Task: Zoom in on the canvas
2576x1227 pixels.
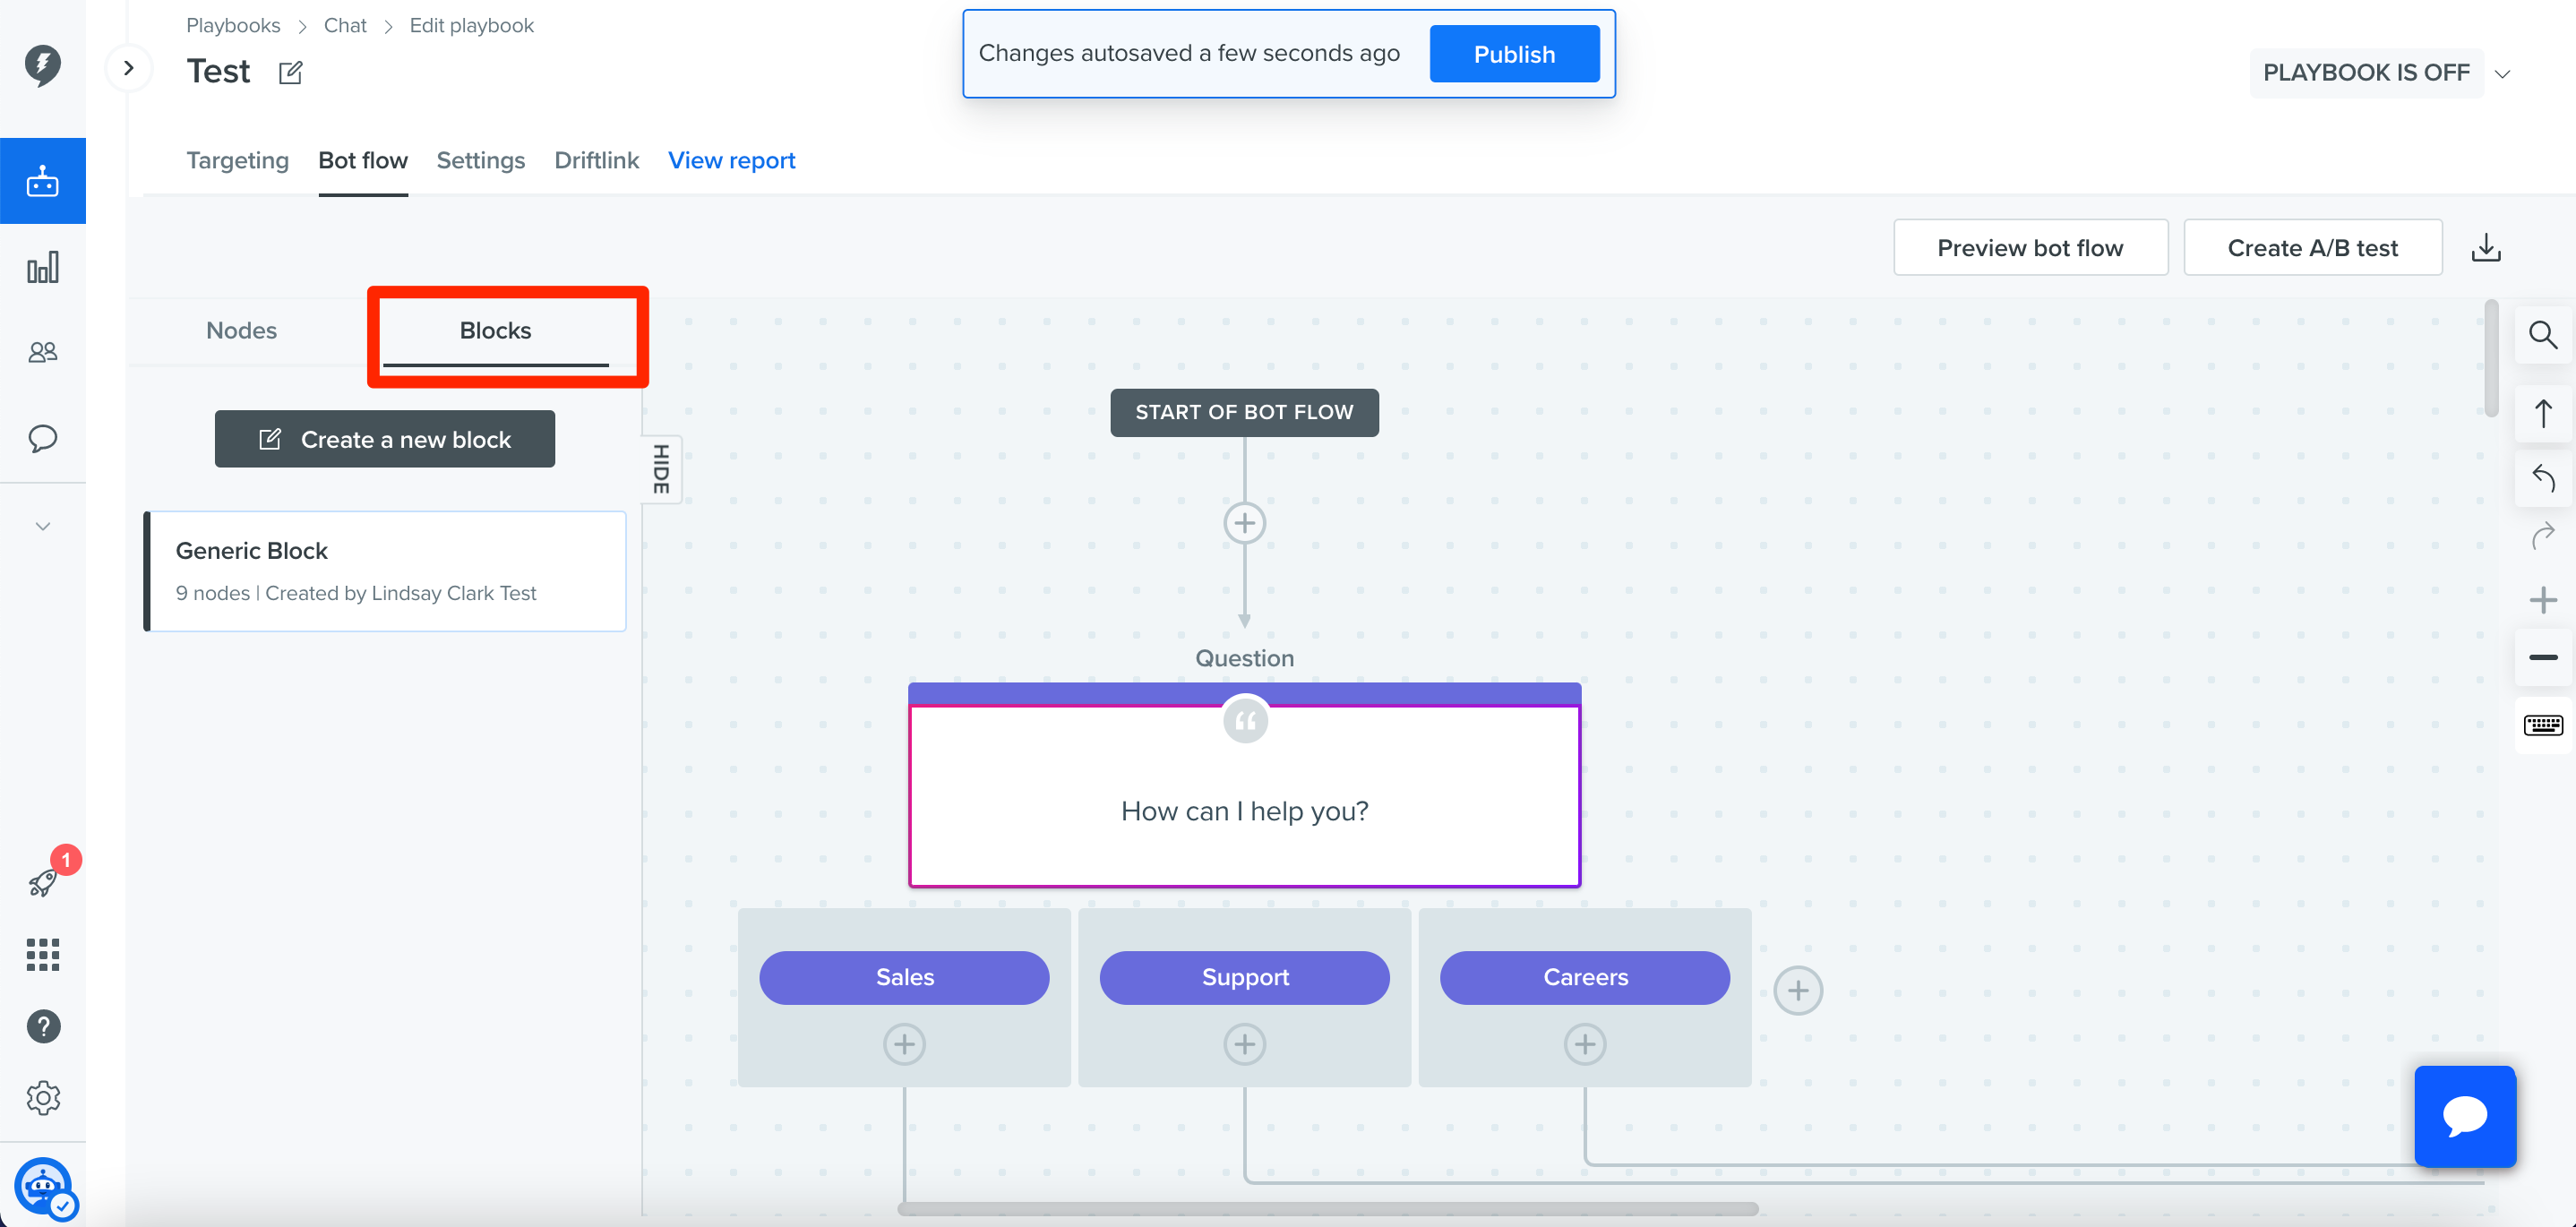Action: click(x=2543, y=600)
